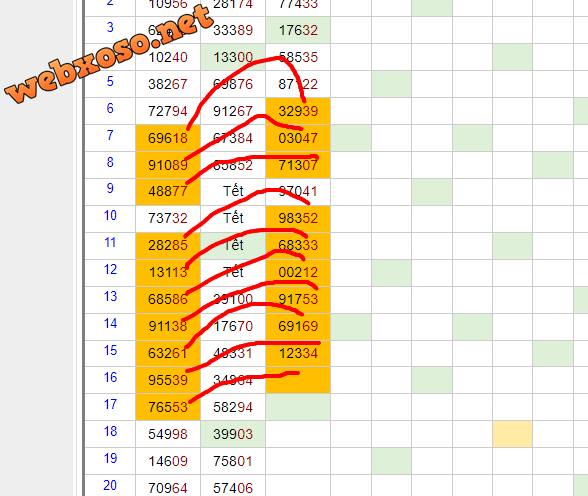
Task: Click the webxoso.net watermark logo
Action: coord(109,54)
